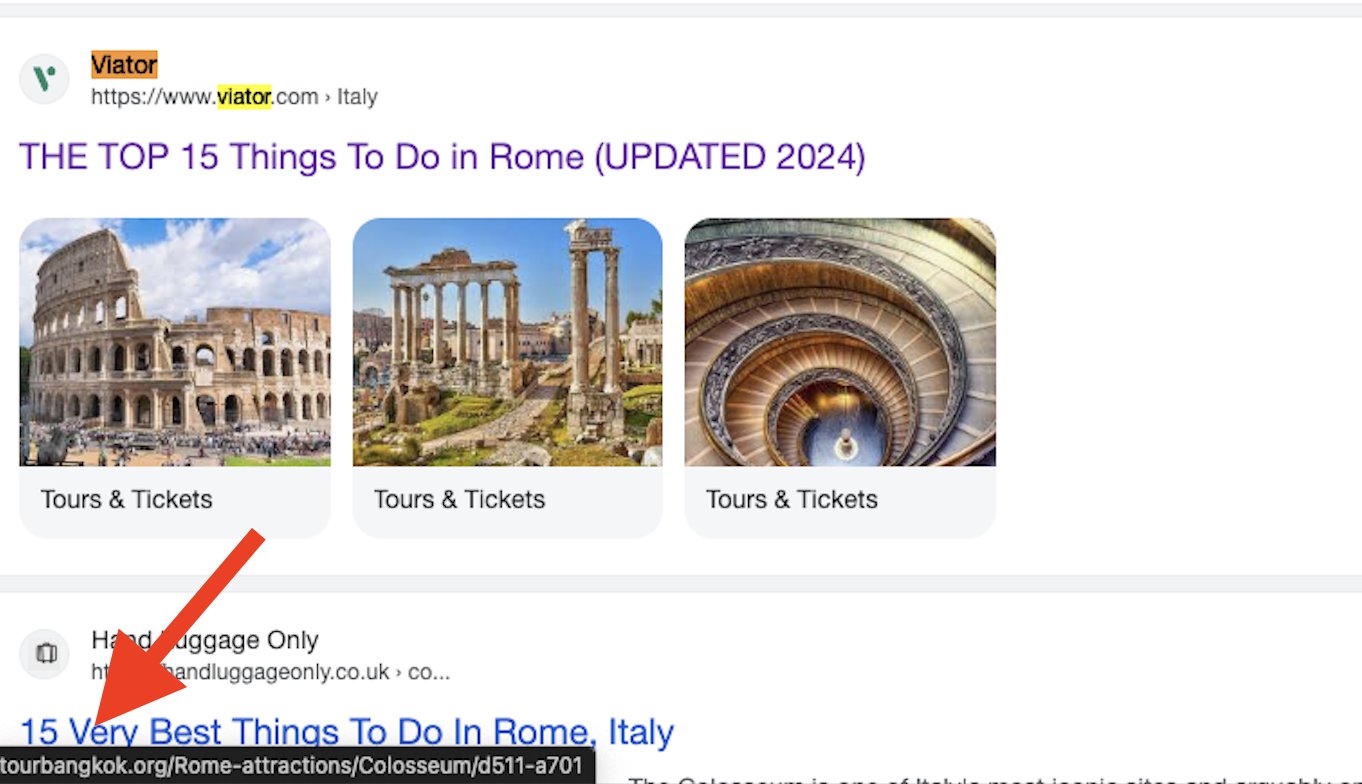
Task: Click the Italy breadcrumb after viator.com
Action: [x=357, y=97]
